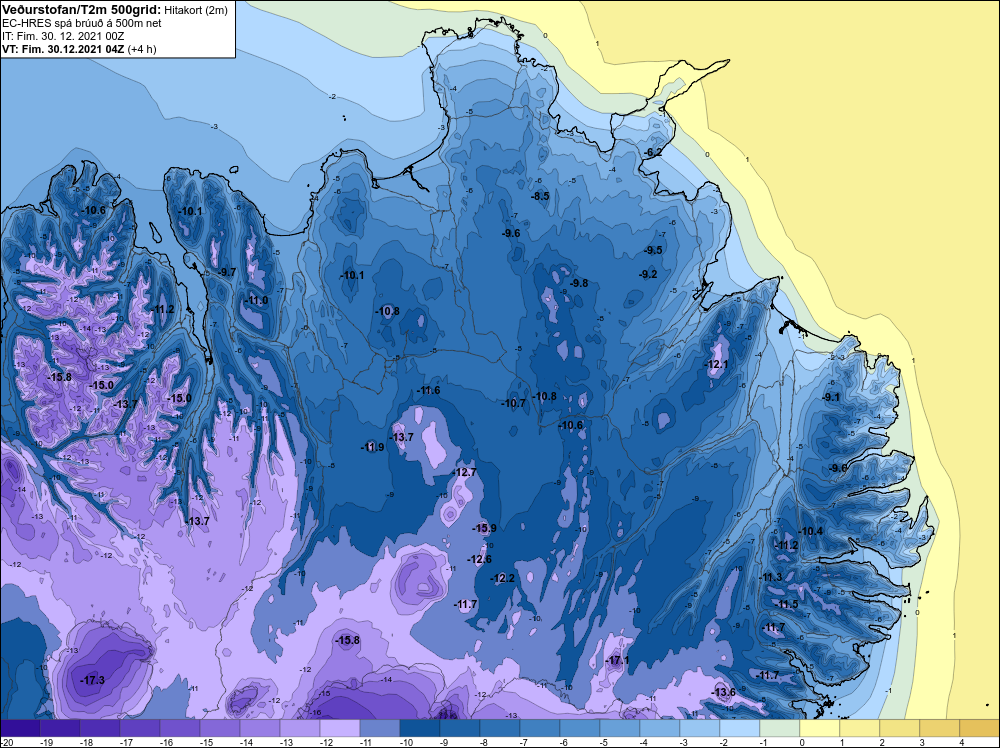Select the -11.0 temperature label
Viewport: 1000px width, 748px height.
click(256, 301)
